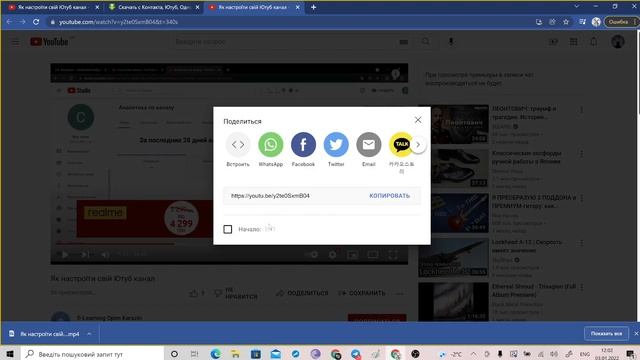Open the media control icon in the browser toolbar

(582, 22)
